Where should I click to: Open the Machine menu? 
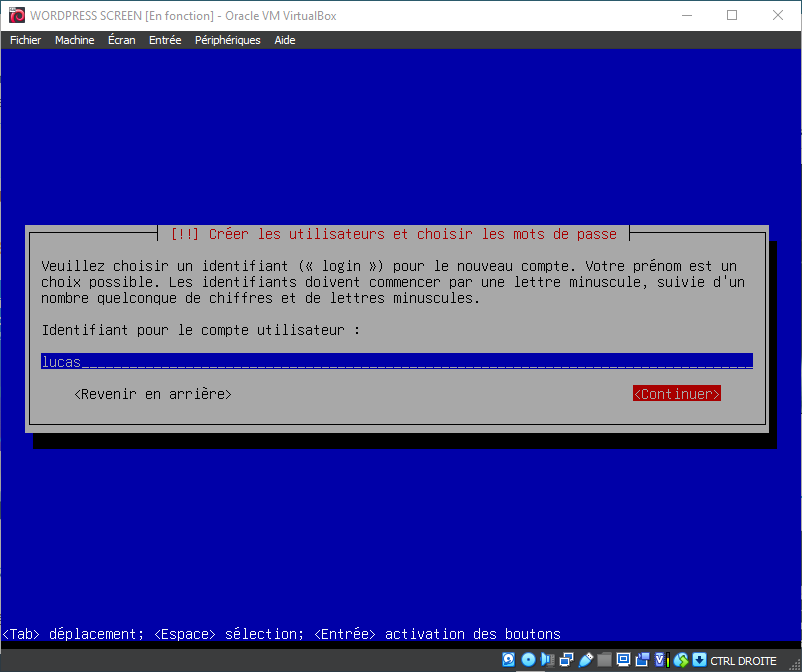click(74, 40)
